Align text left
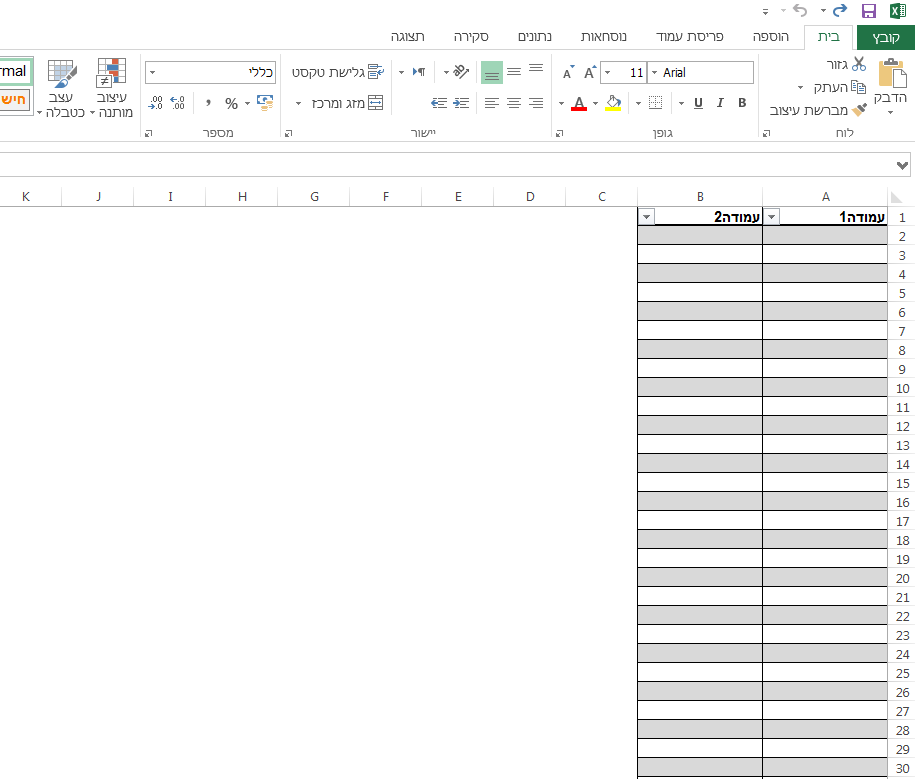This screenshot has height=779, width=915. pyautogui.click(x=491, y=103)
